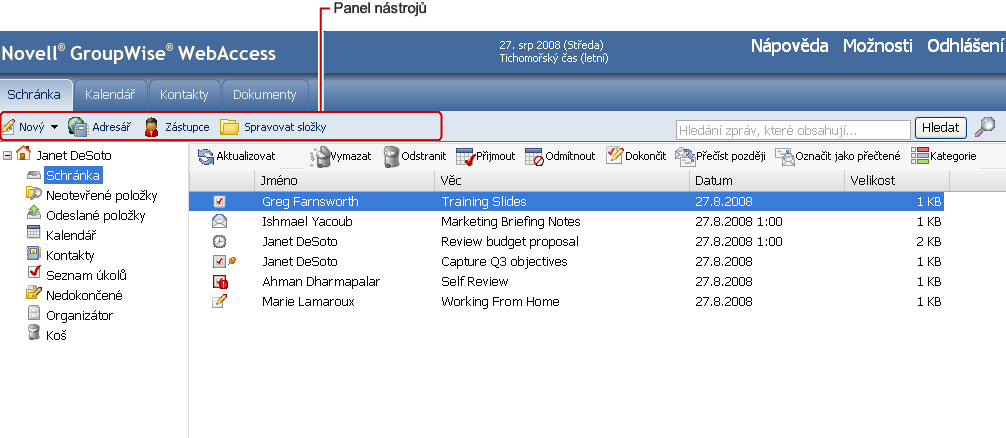The image size is (1006, 438).
Task: Open the Kontakty folder in tree
Action: pyautogui.click(x=70, y=255)
